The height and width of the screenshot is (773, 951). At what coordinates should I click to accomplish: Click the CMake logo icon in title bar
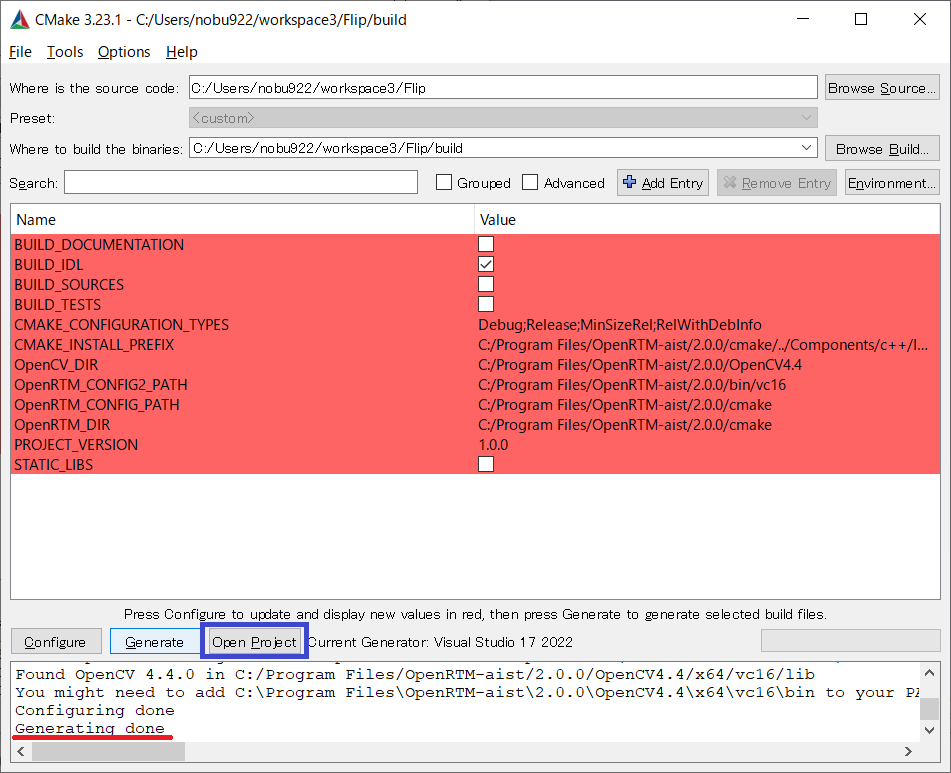(x=20, y=19)
